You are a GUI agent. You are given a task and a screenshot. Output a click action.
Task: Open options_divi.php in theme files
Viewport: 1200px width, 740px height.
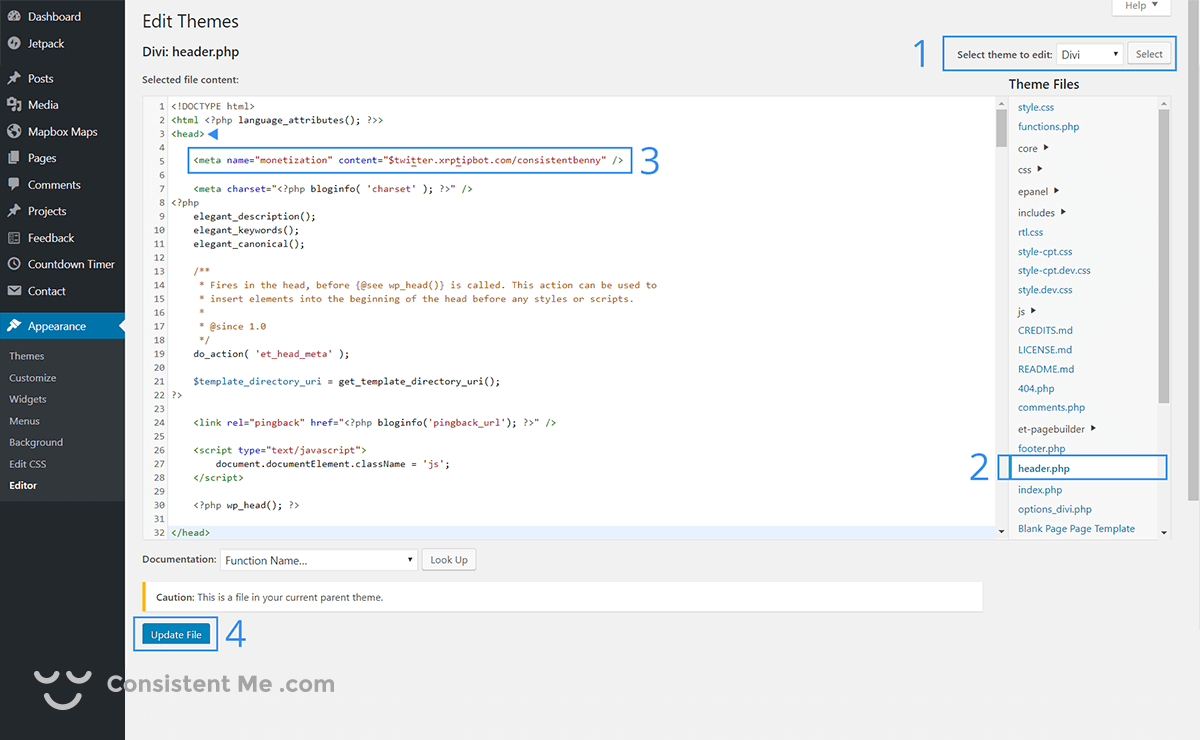tap(1055, 509)
